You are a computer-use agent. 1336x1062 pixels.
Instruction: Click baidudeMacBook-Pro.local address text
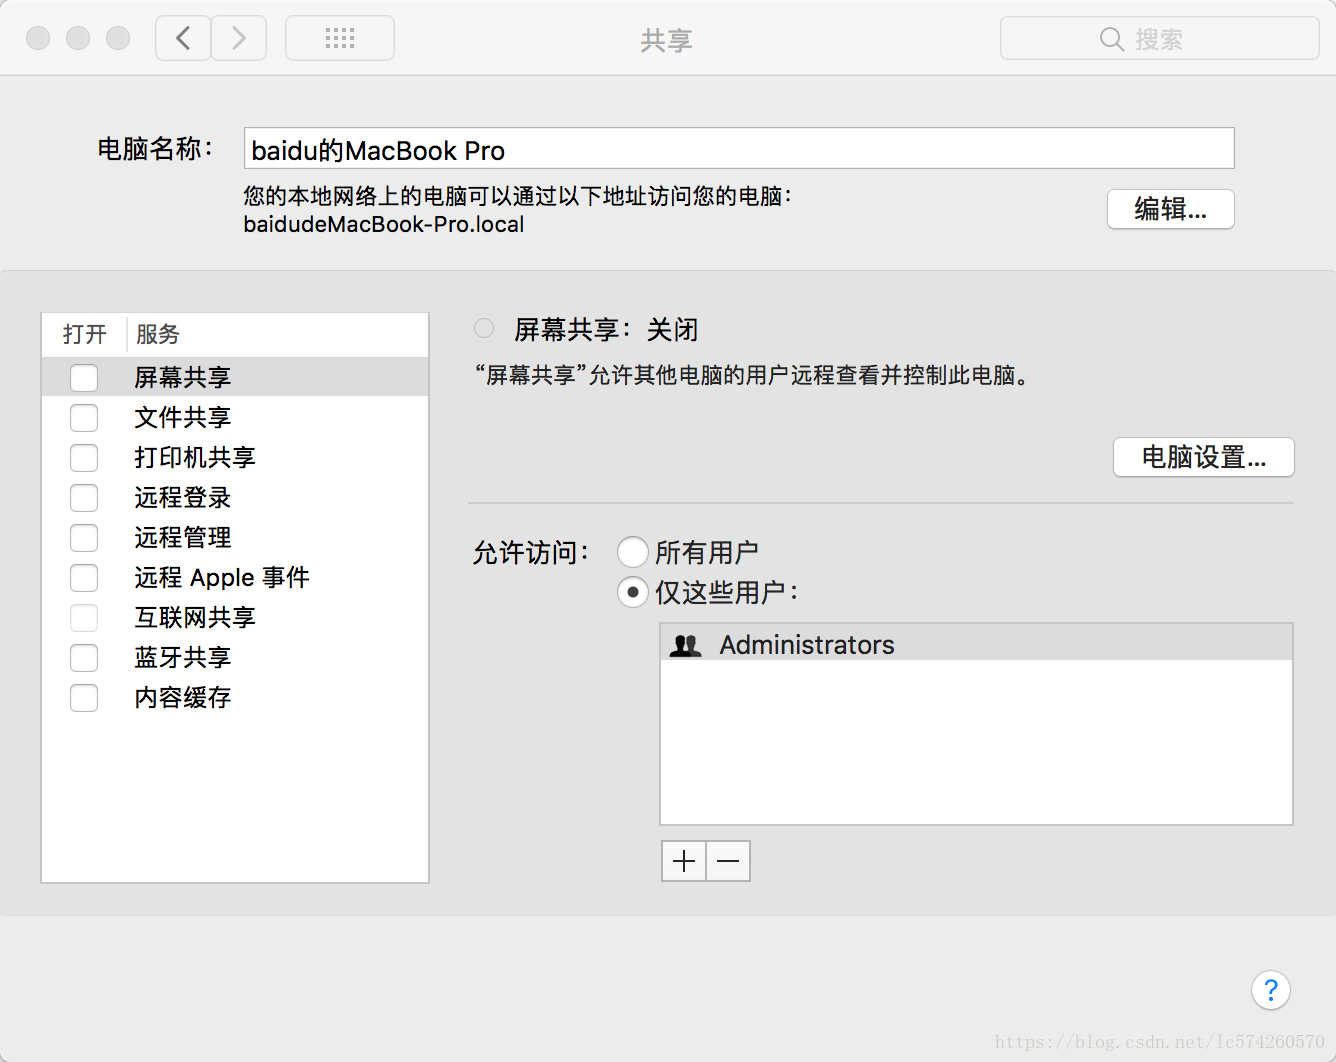[x=384, y=224]
